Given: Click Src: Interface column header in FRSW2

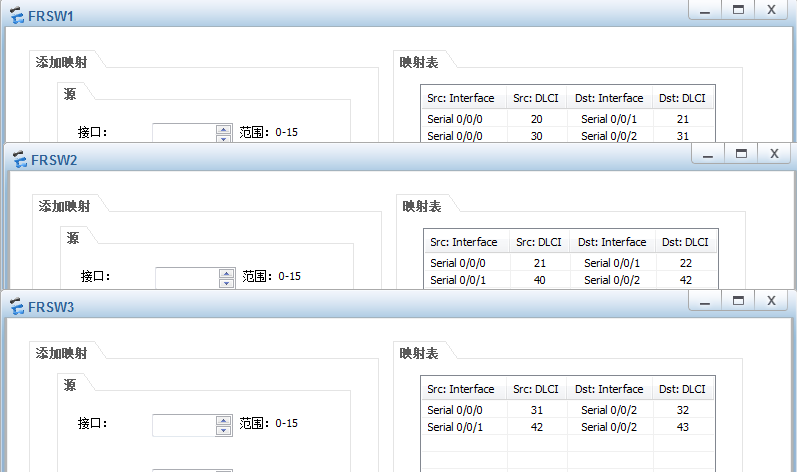Looking at the screenshot, I should (x=464, y=242).
